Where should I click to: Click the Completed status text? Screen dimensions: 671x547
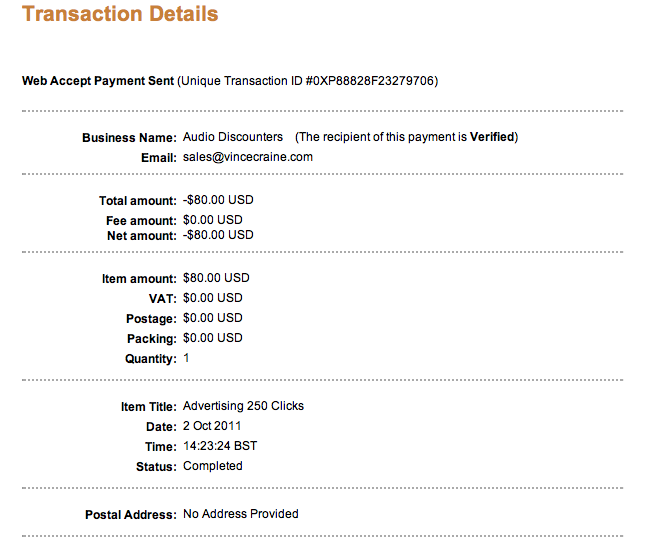point(213,466)
